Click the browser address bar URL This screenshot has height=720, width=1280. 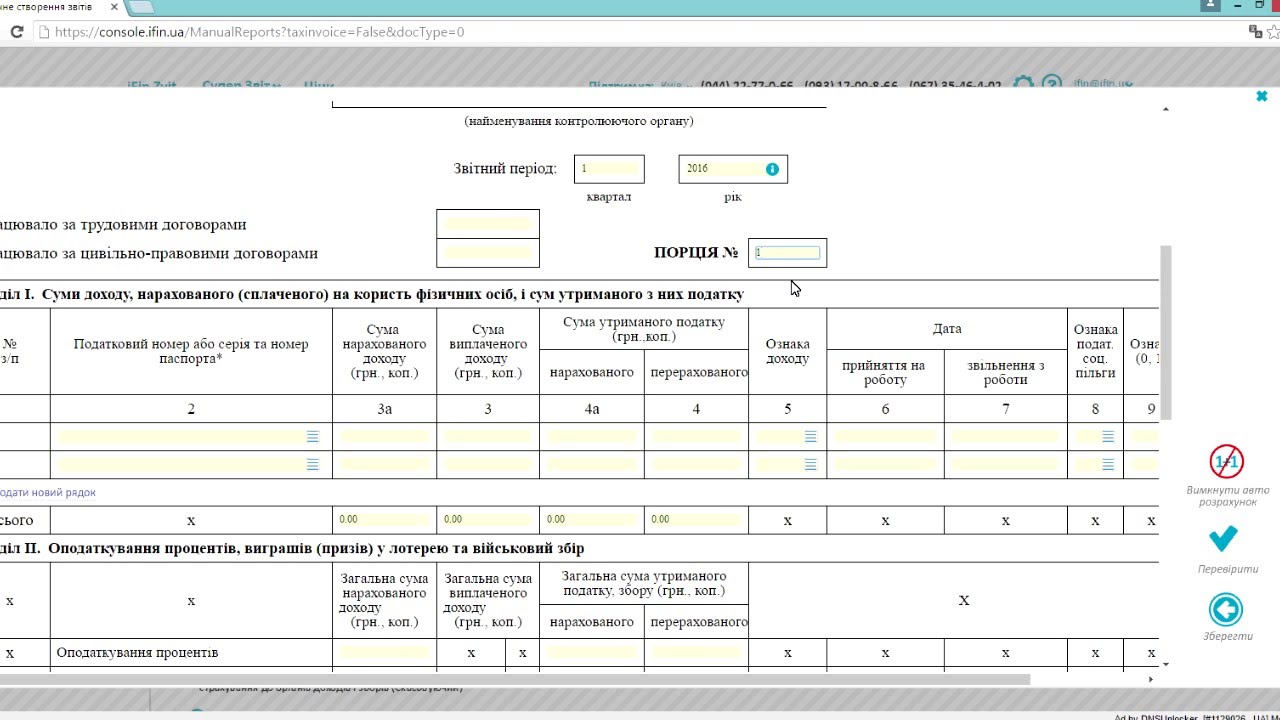tap(260, 32)
